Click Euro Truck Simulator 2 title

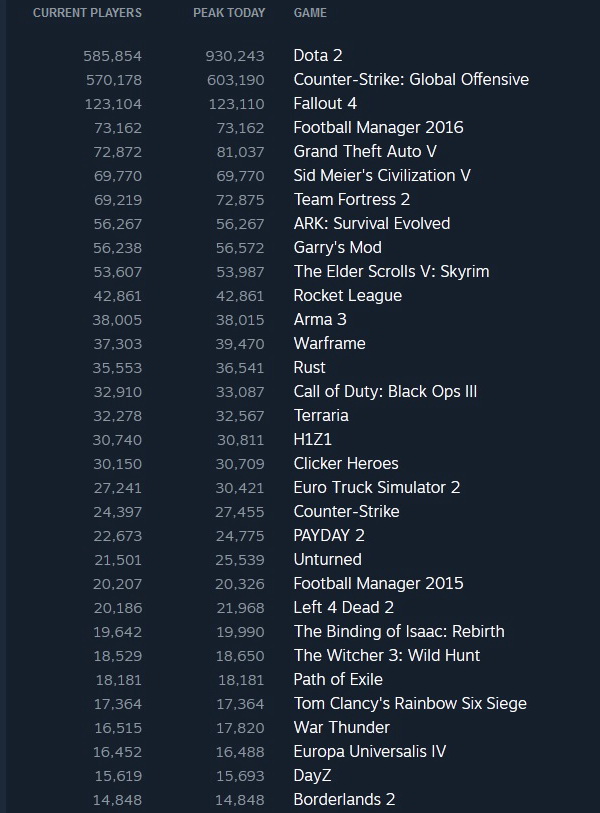[377, 487]
